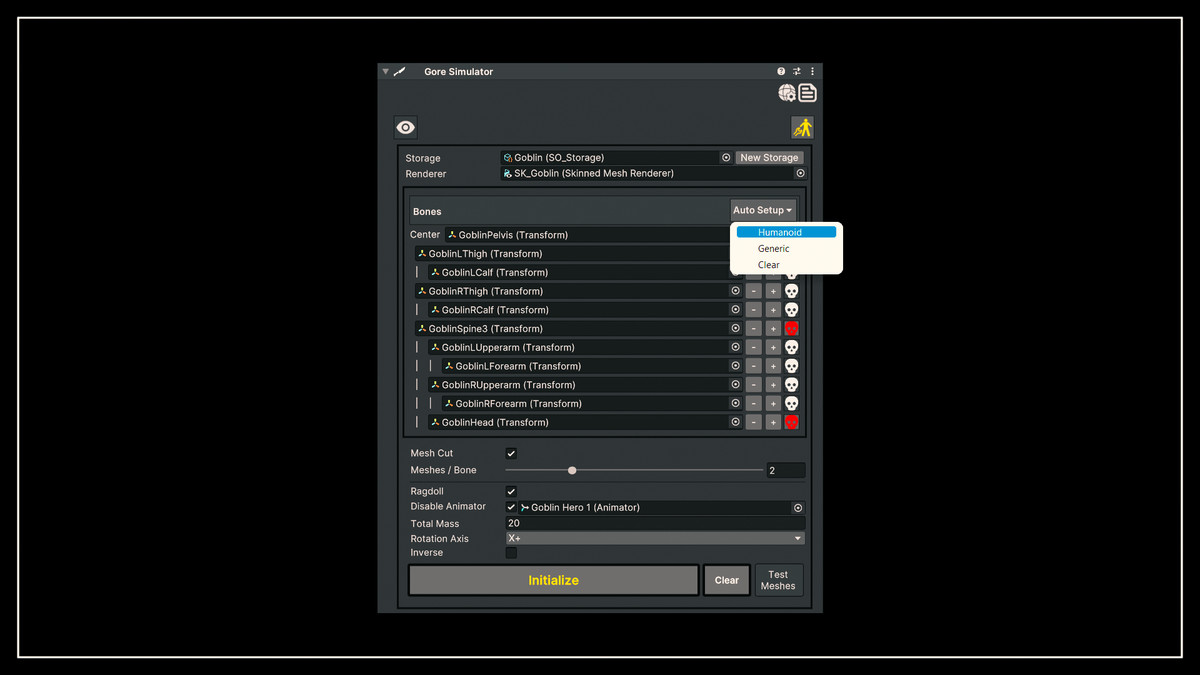Click the Goblin (SO_Storage) object field
The image size is (1200, 675).
(x=616, y=158)
